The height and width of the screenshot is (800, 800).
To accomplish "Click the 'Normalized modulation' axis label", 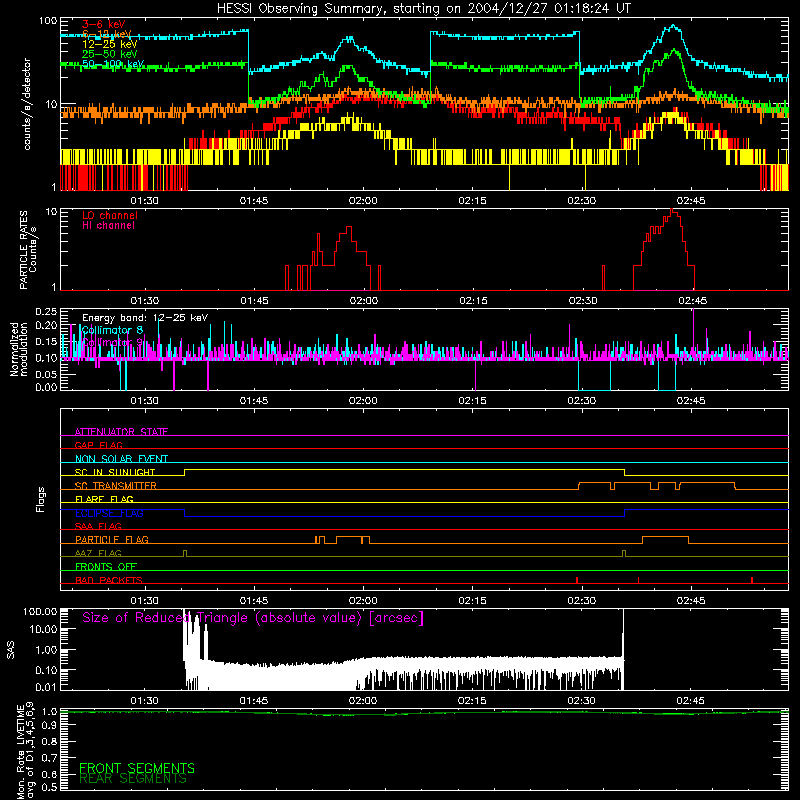I will coord(19,349).
